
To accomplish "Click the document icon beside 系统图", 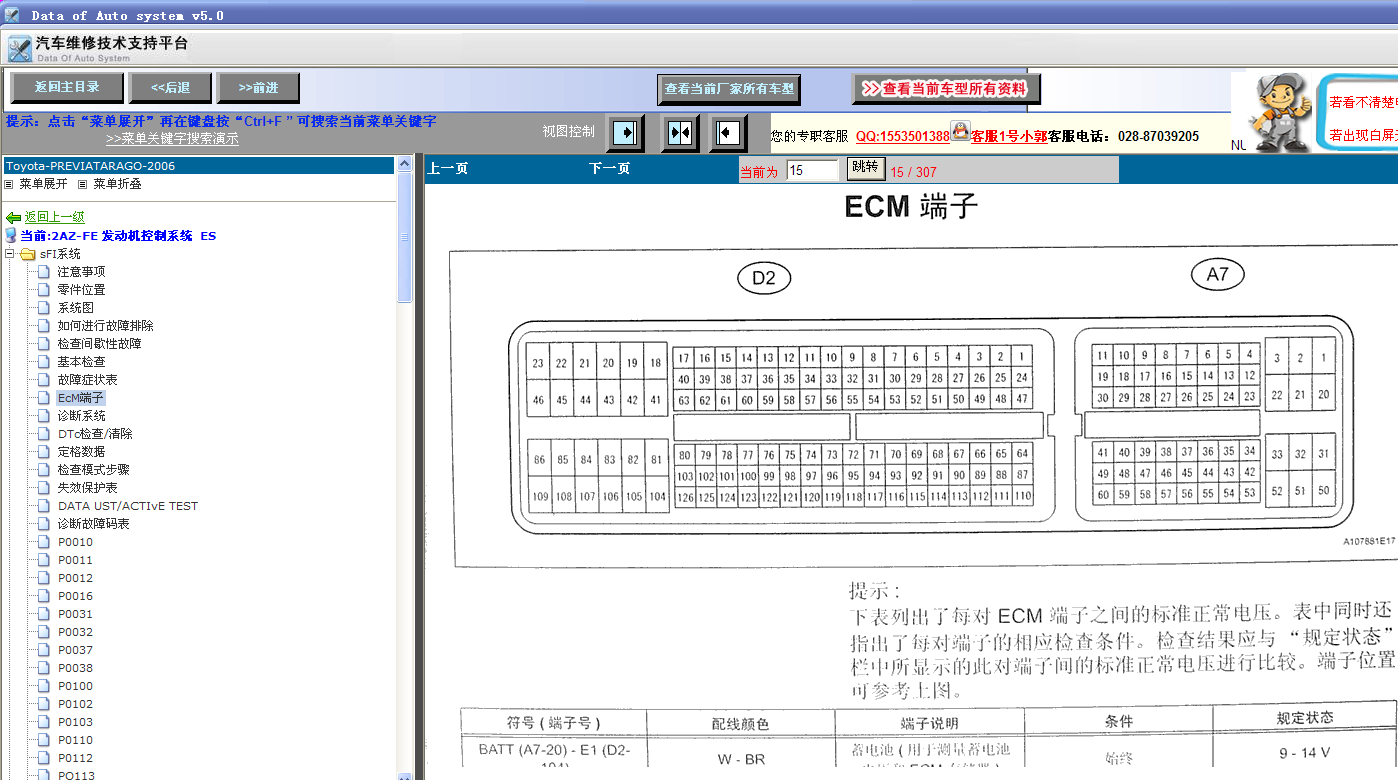I will pyautogui.click(x=43, y=308).
